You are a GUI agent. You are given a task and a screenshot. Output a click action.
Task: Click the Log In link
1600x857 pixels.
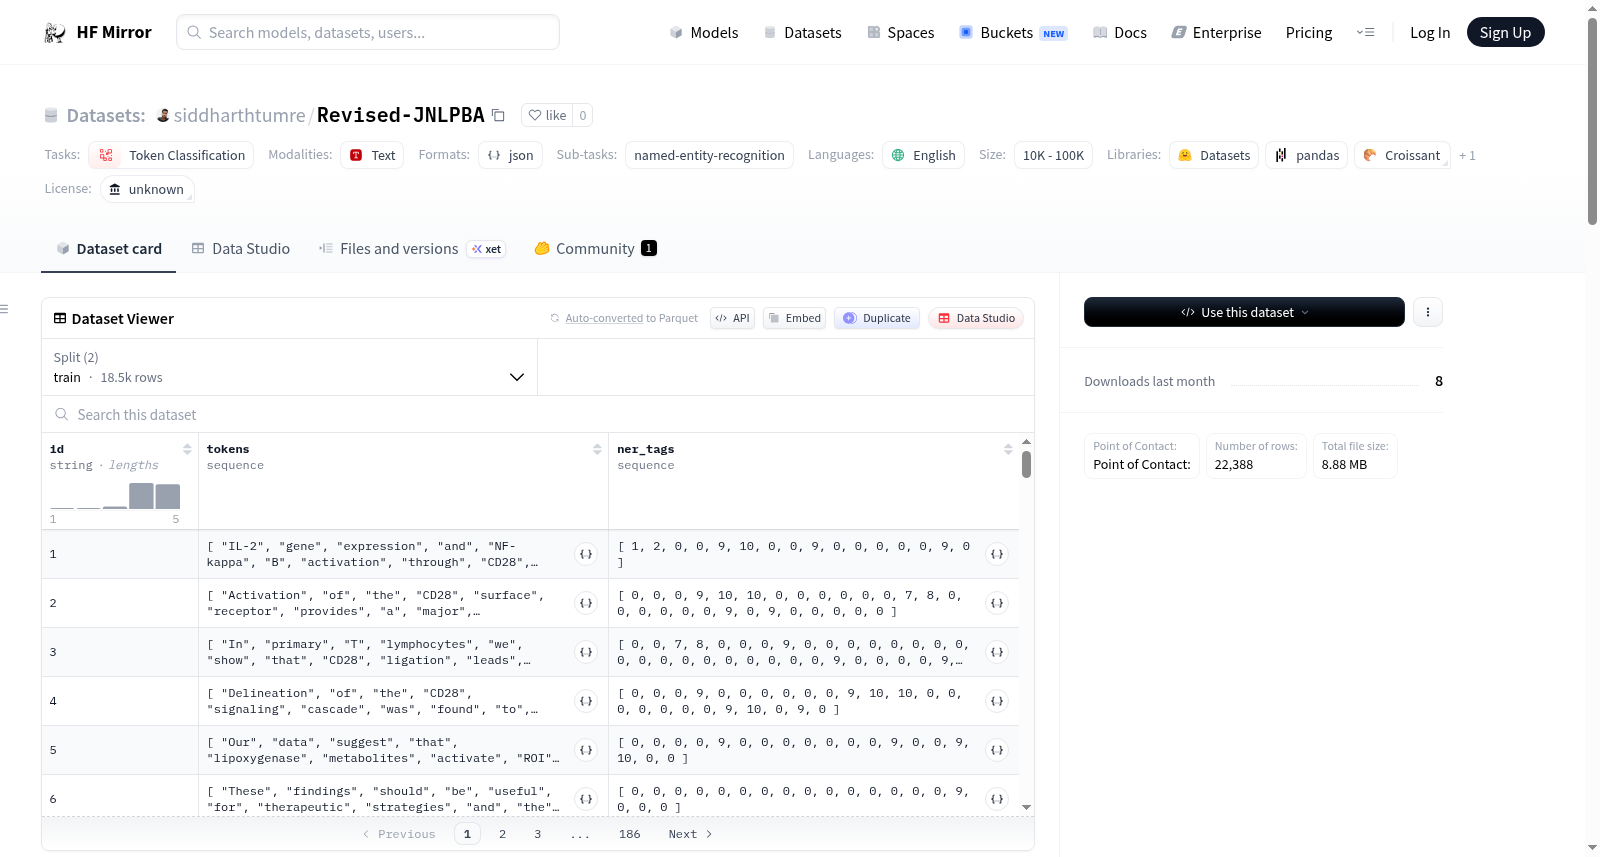click(x=1430, y=33)
